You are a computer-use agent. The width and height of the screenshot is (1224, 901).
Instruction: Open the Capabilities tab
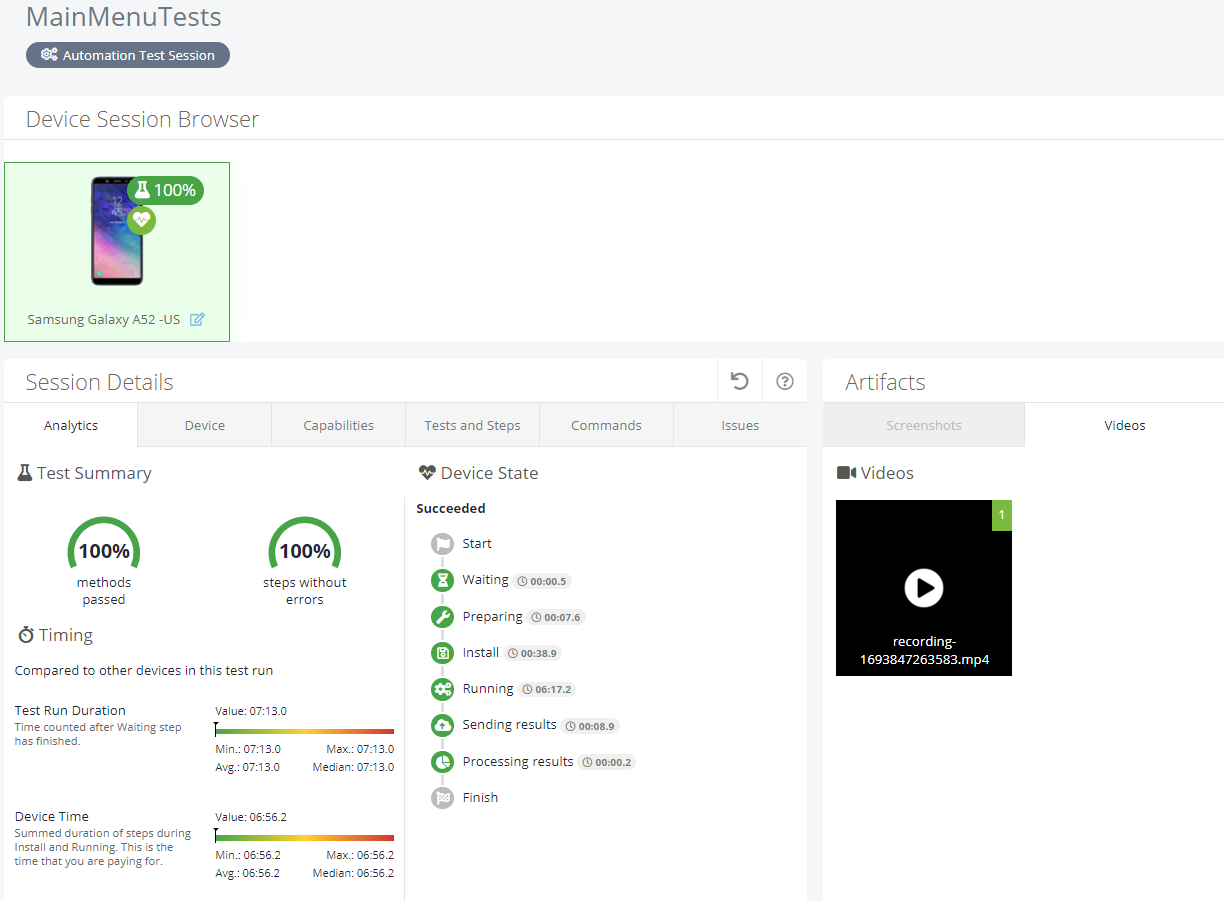338,425
